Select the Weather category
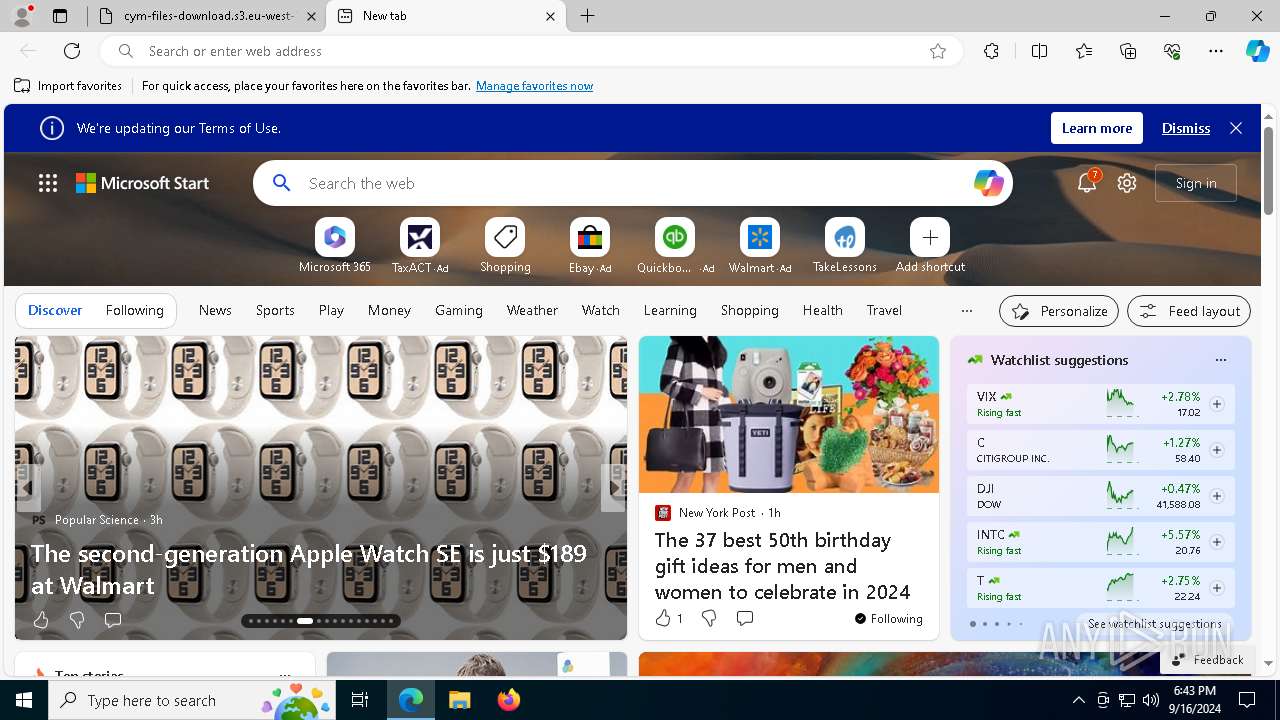The width and height of the screenshot is (1280, 720). tap(532, 311)
